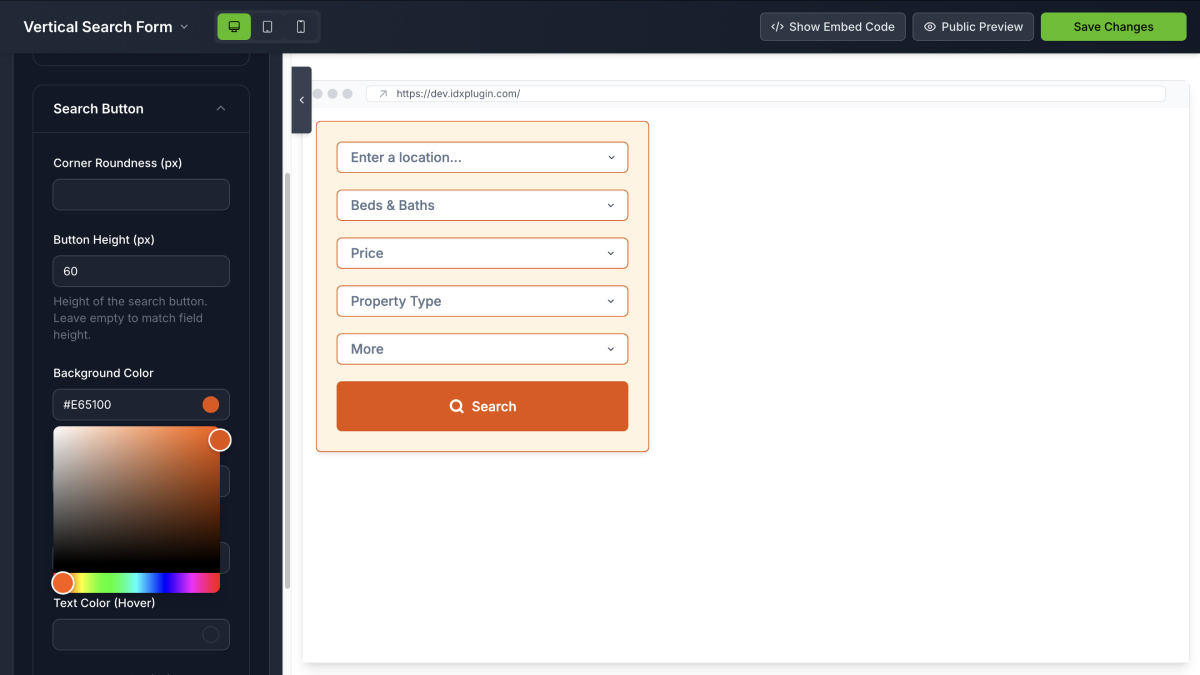The width and height of the screenshot is (1200, 675).
Task: Switch to tablet preview mode
Action: point(267,26)
